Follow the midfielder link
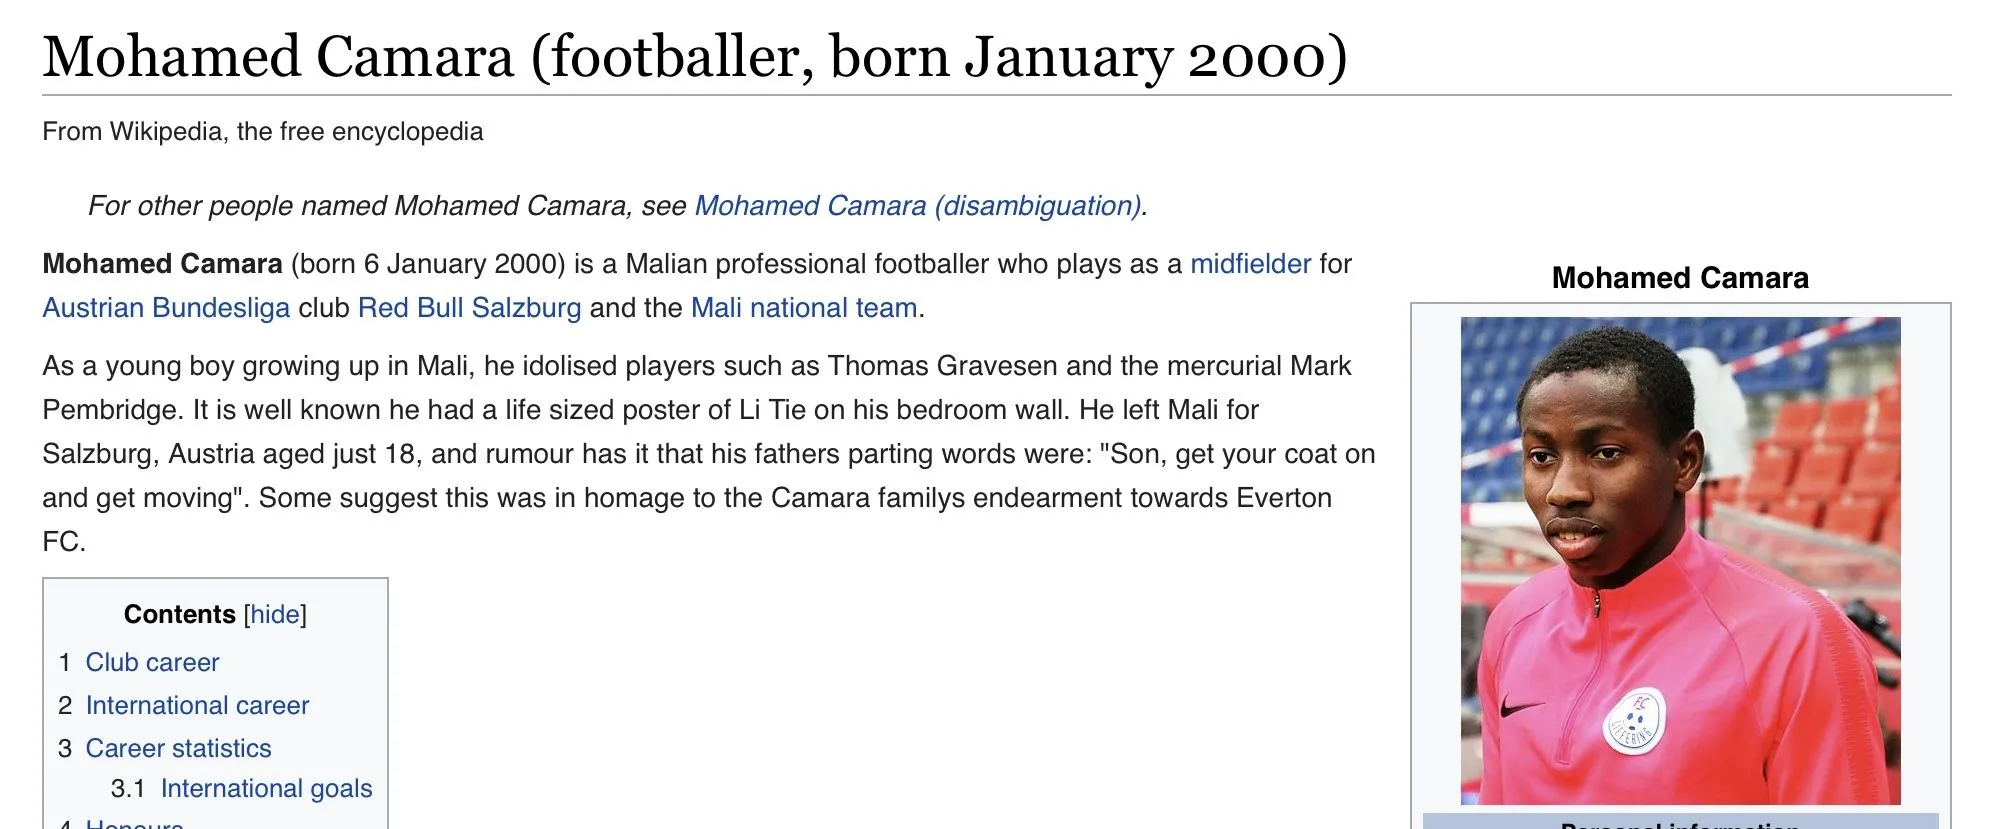 click(1250, 264)
